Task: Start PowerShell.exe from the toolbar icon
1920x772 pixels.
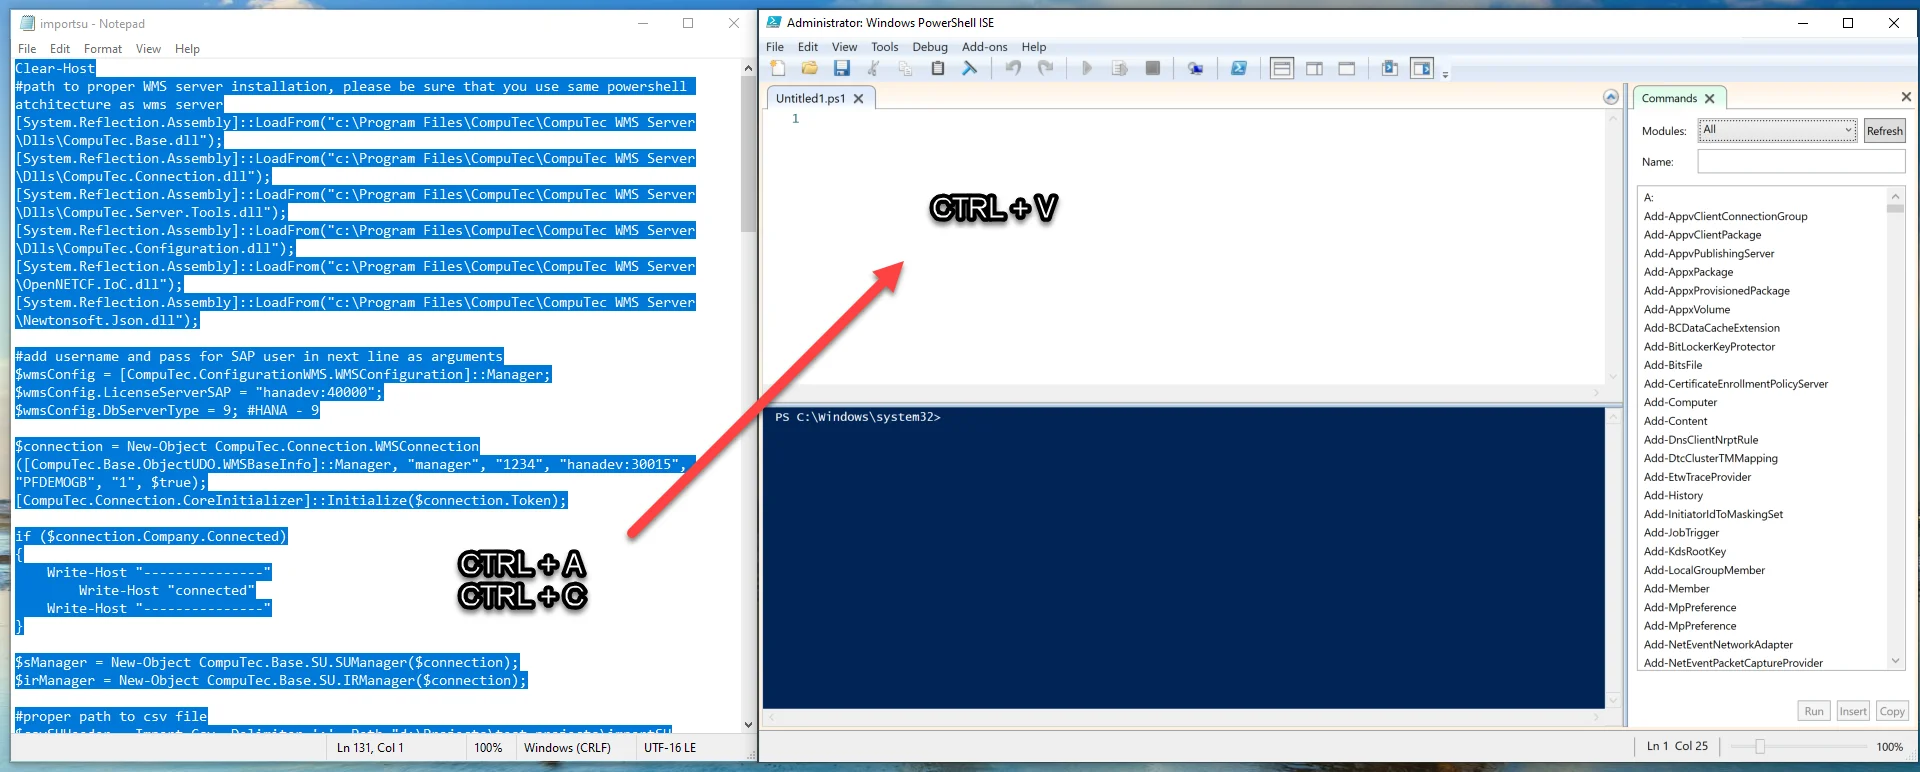Action: (x=1239, y=68)
